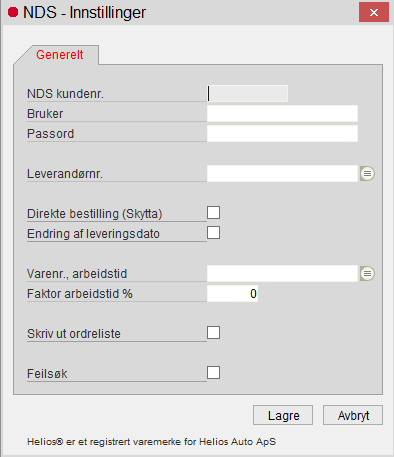
Task: Select the Faktor arbeidstid % value field
Action: (232, 294)
